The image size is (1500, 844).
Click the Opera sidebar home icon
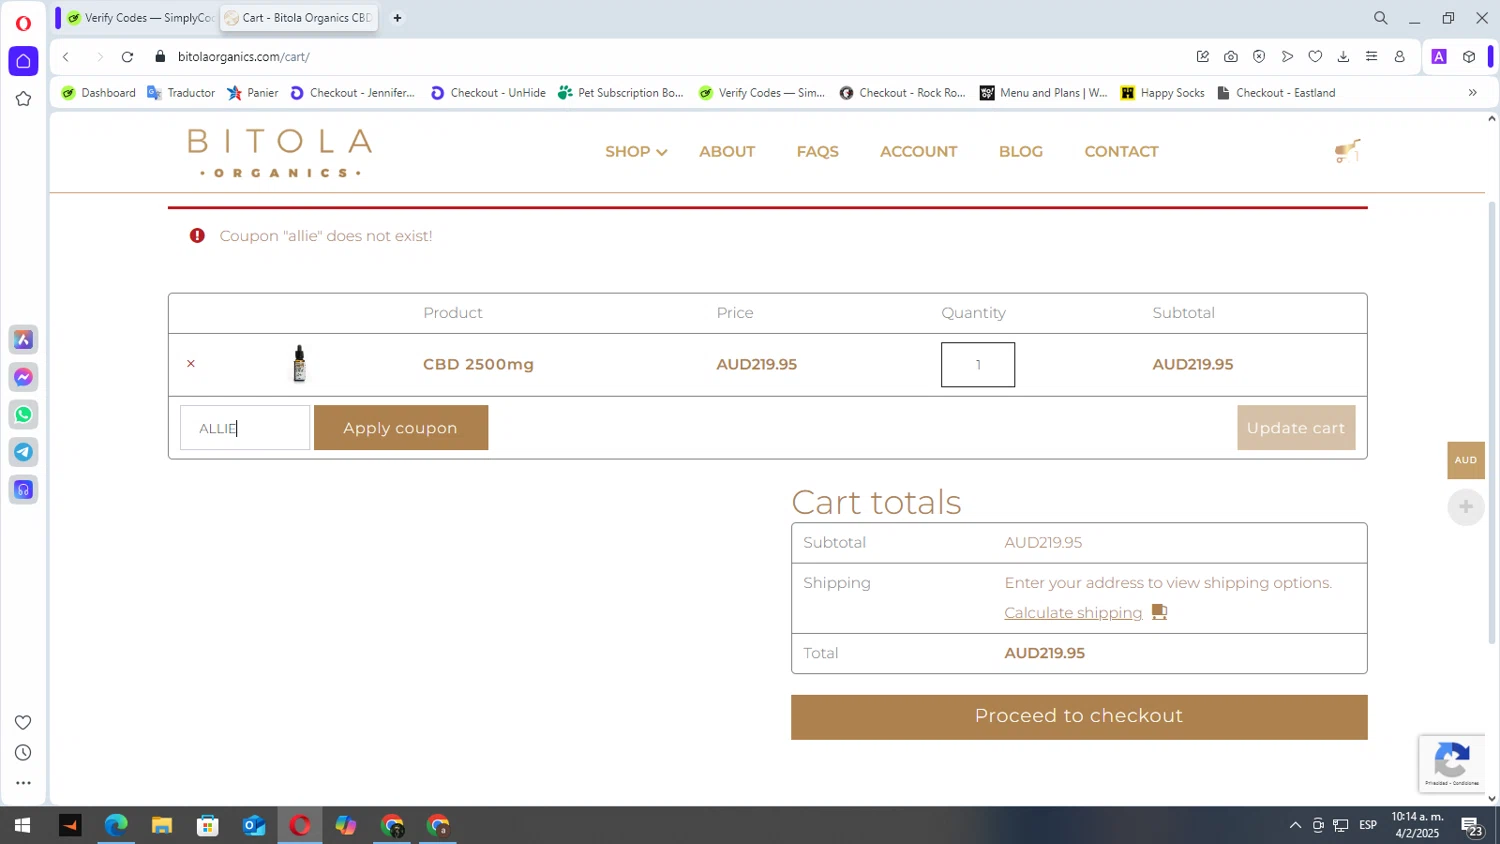[23, 61]
